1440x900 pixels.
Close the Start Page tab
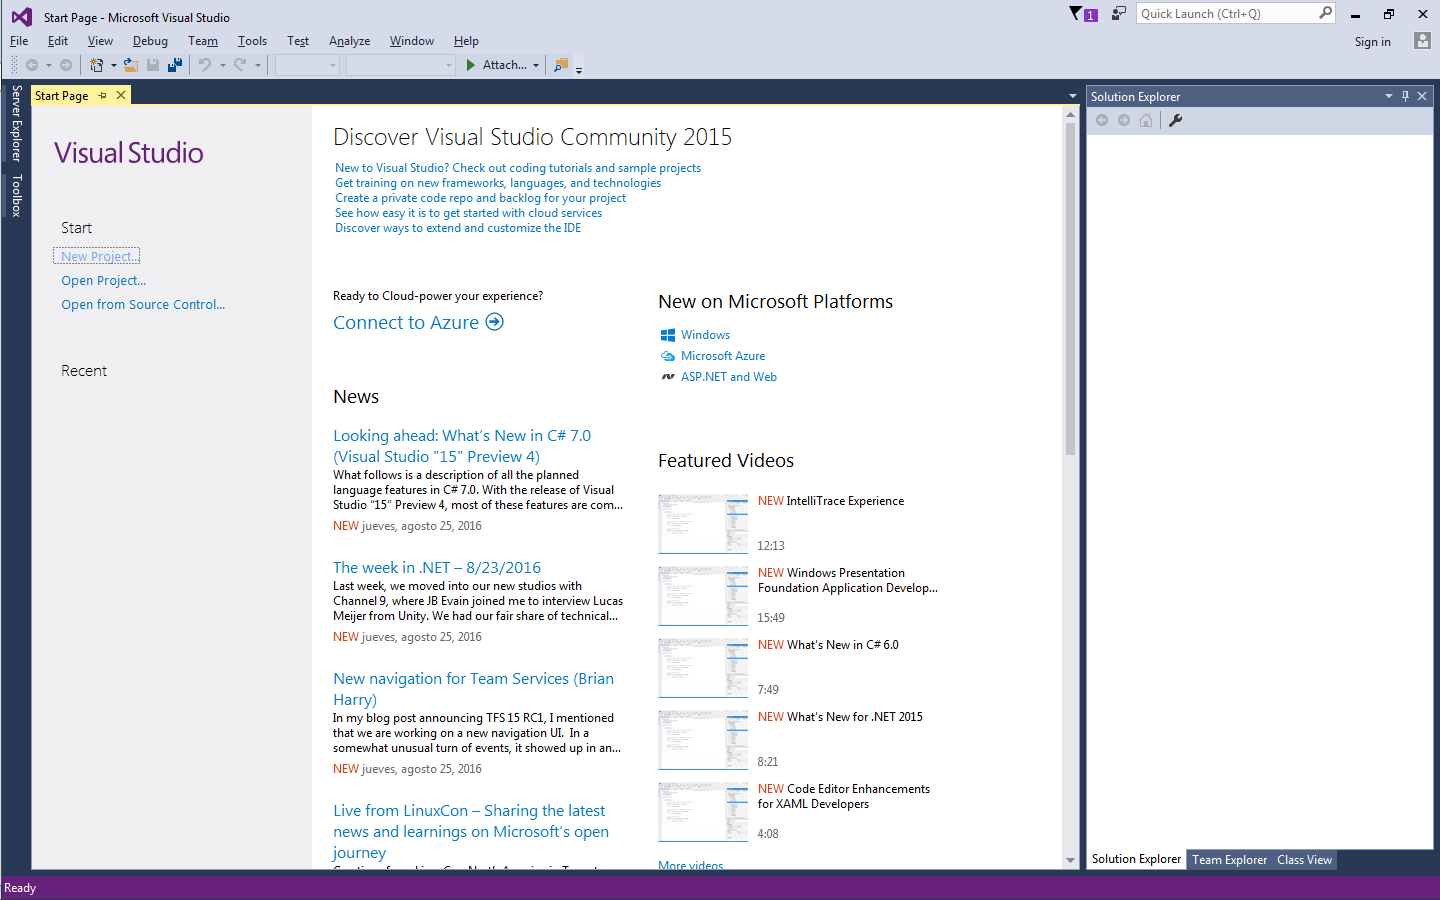coord(121,95)
